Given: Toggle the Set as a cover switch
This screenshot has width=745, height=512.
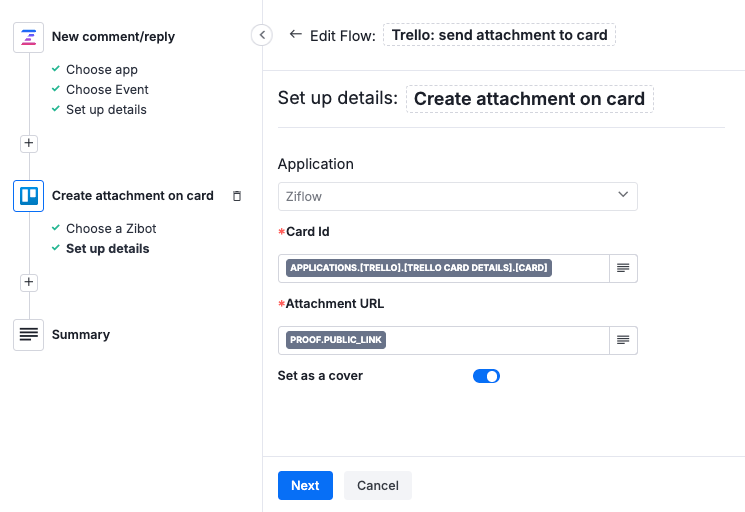Looking at the screenshot, I should point(486,376).
